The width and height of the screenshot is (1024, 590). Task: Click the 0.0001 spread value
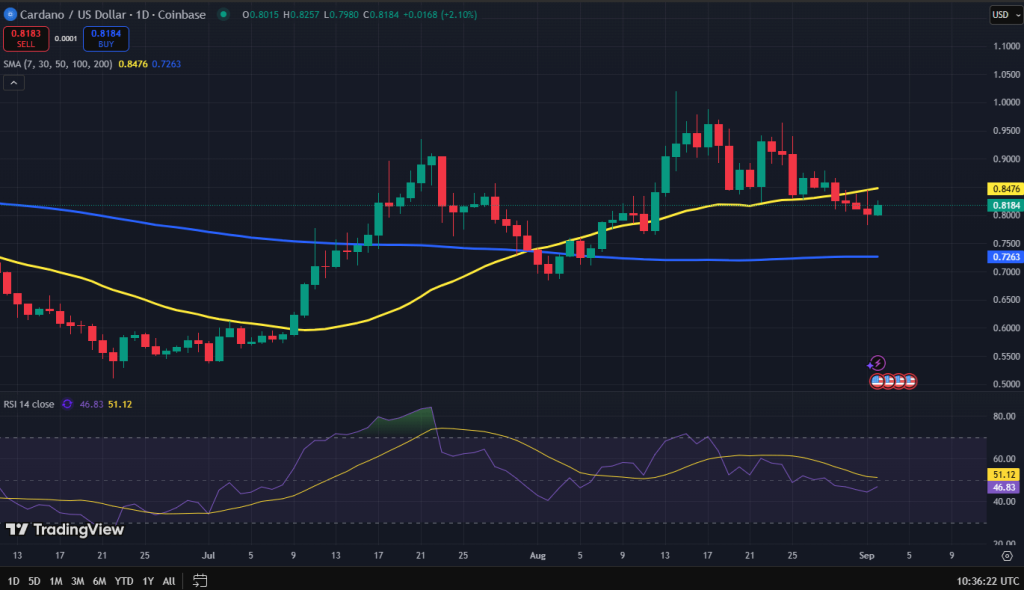point(66,39)
